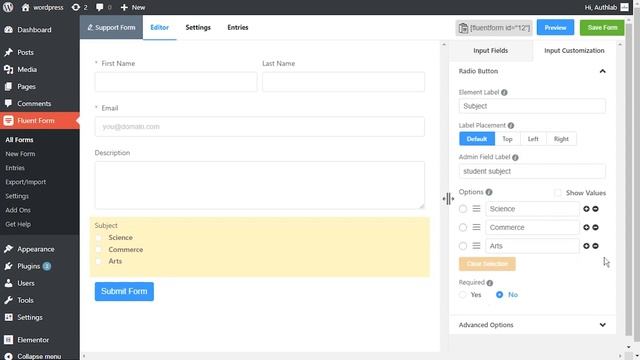
Task: Click the Submit Form button
Action: tap(124, 291)
